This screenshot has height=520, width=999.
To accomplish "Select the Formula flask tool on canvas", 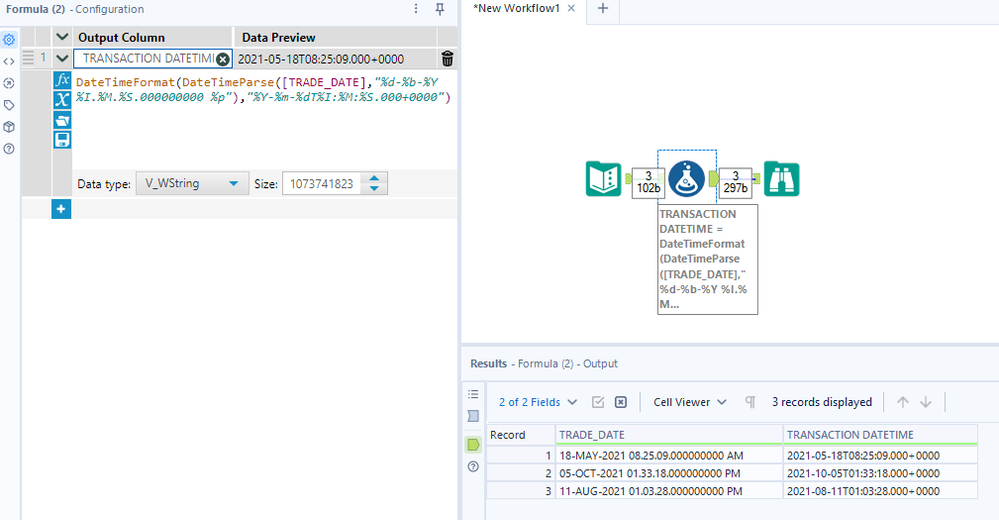I will pos(686,179).
